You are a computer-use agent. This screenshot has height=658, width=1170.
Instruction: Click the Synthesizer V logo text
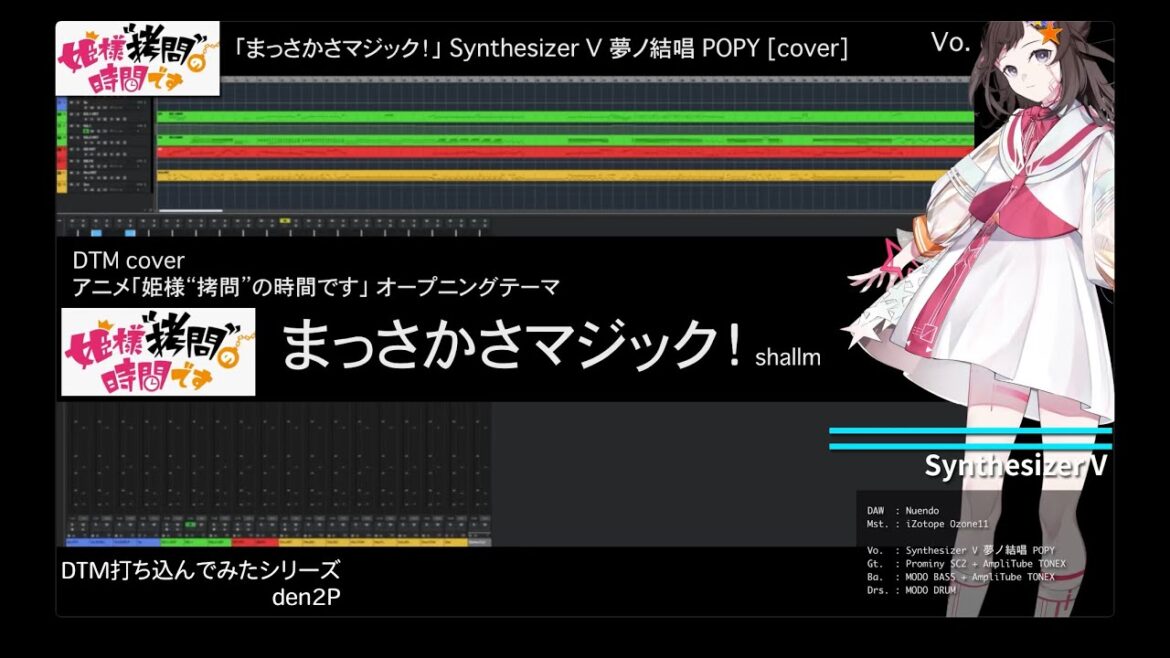coord(1015,466)
